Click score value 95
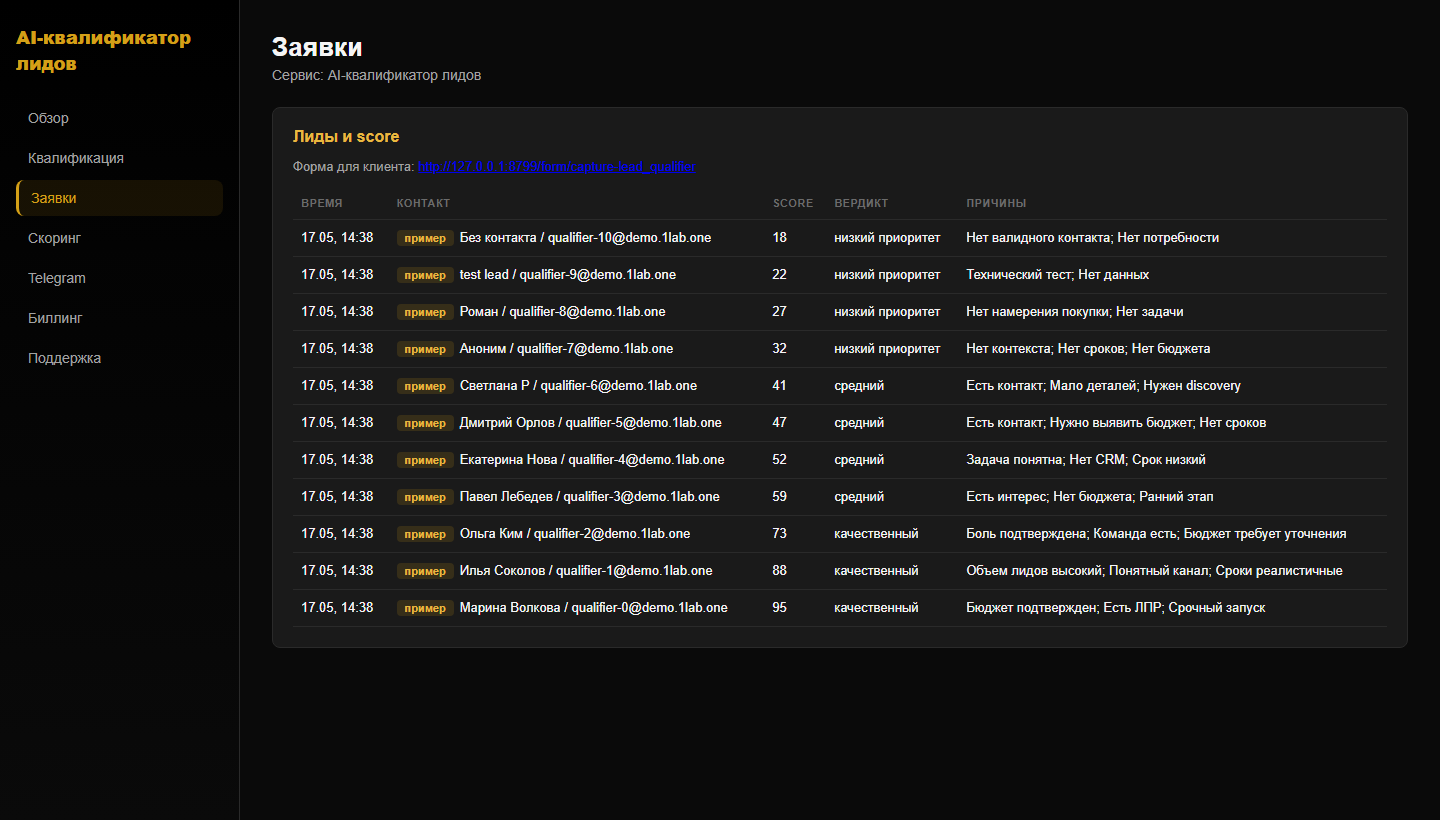1440x820 pixels. pyautogui.click(x=780, y=608)
